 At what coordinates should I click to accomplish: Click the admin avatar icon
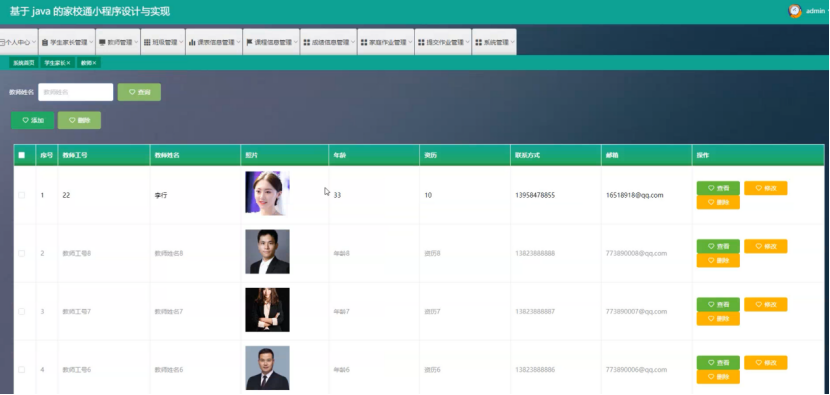795,11
